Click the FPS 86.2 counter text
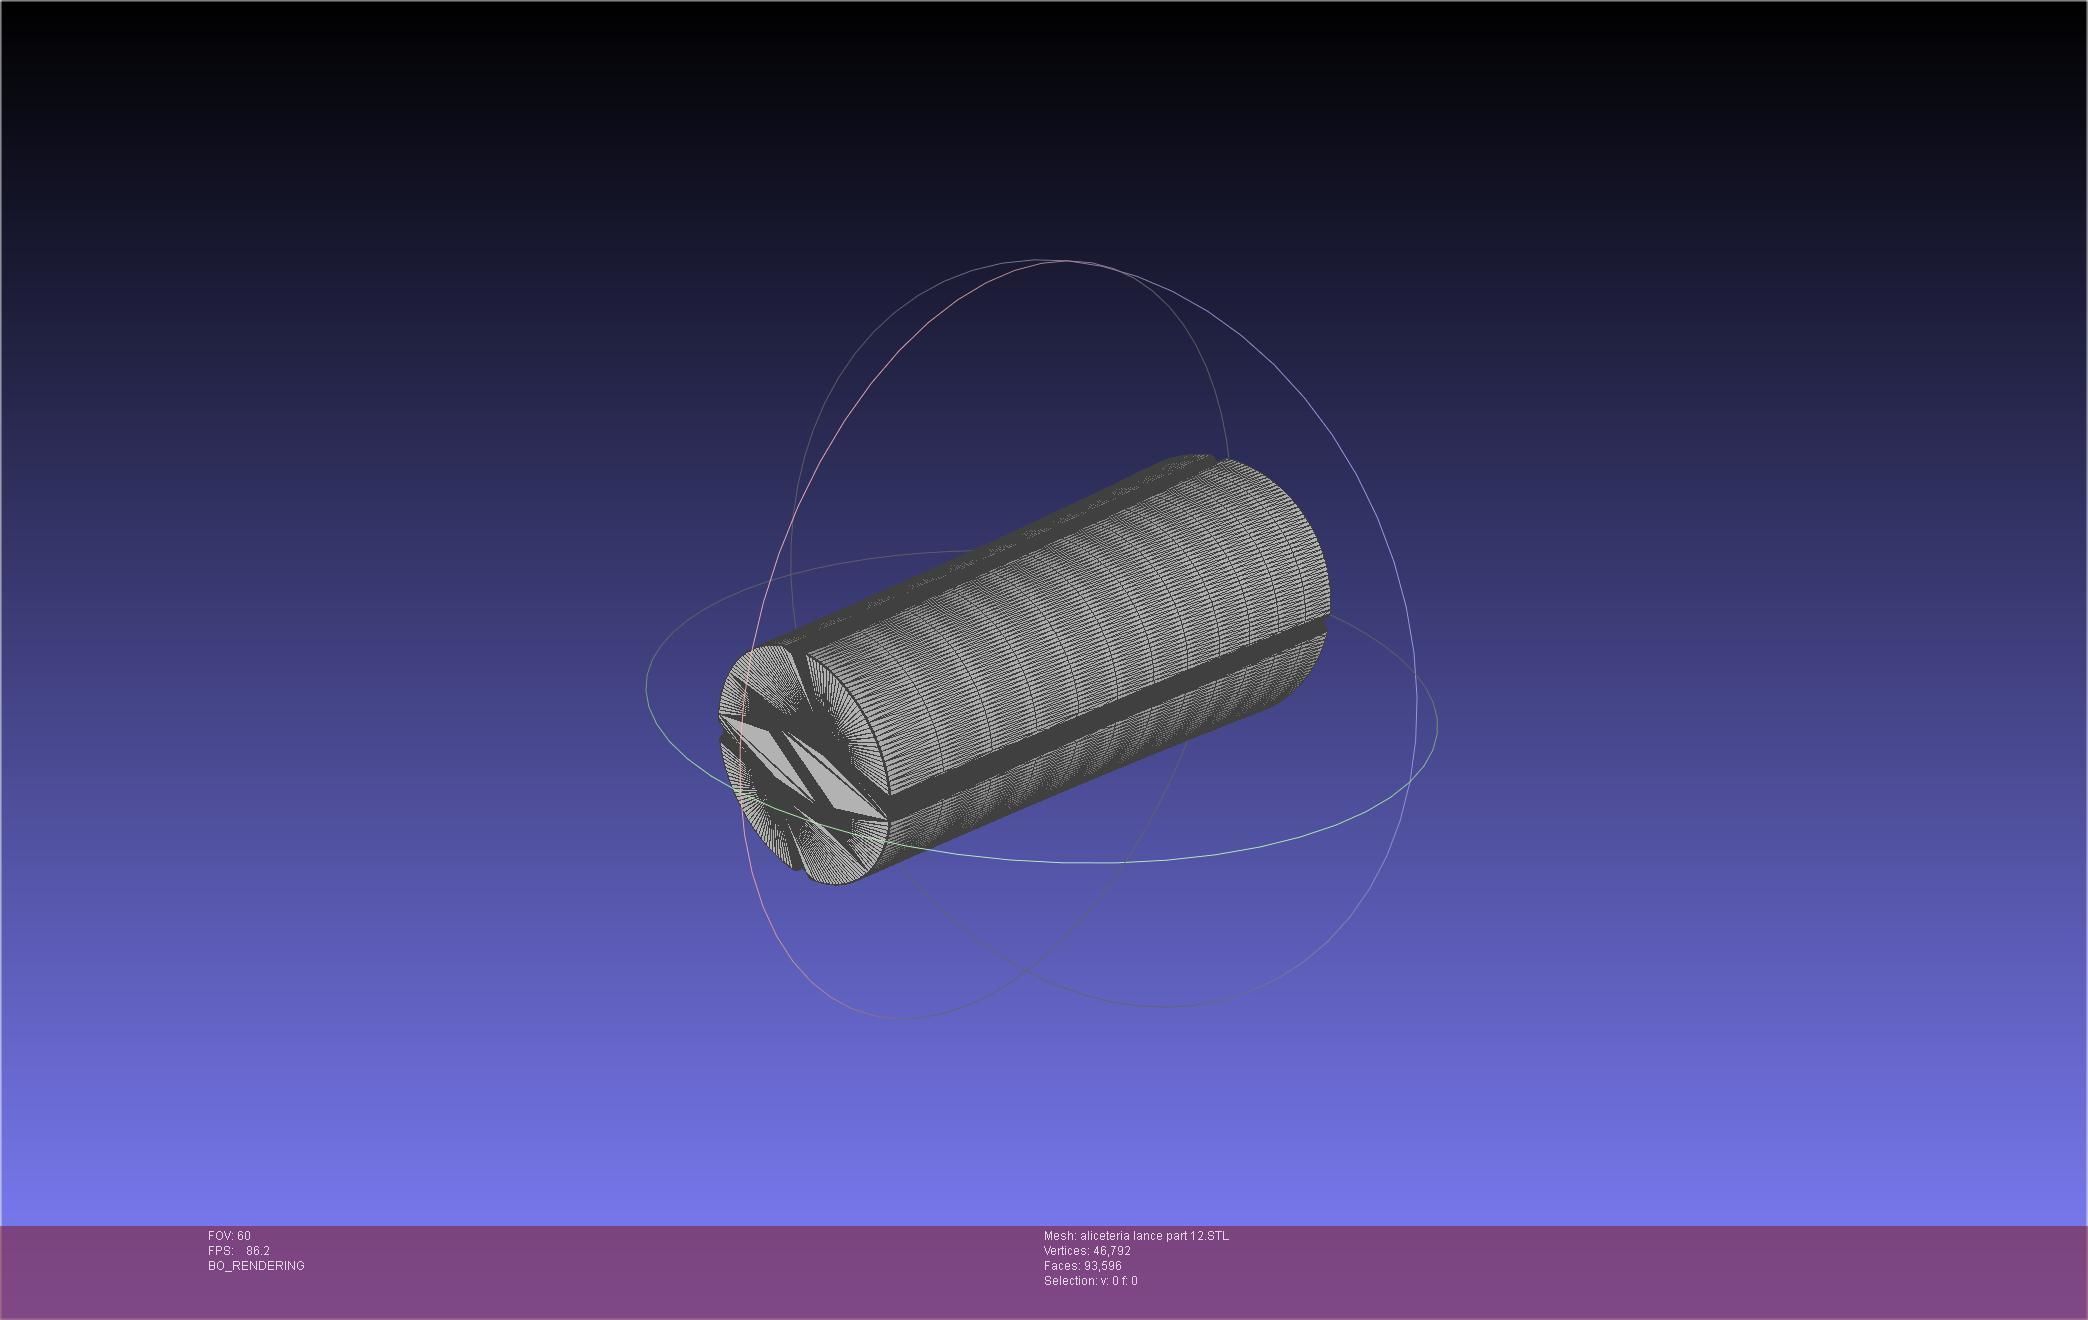 click(239, 1251)
